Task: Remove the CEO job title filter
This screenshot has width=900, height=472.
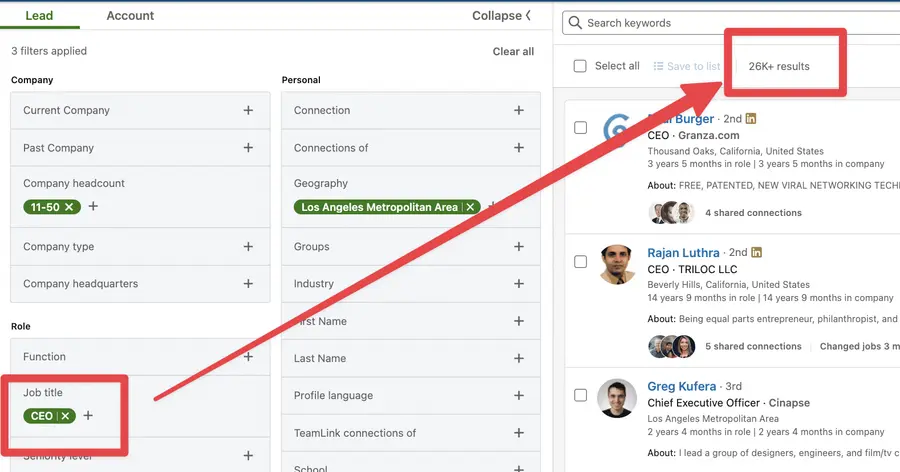Action: (x=65, y=416)
